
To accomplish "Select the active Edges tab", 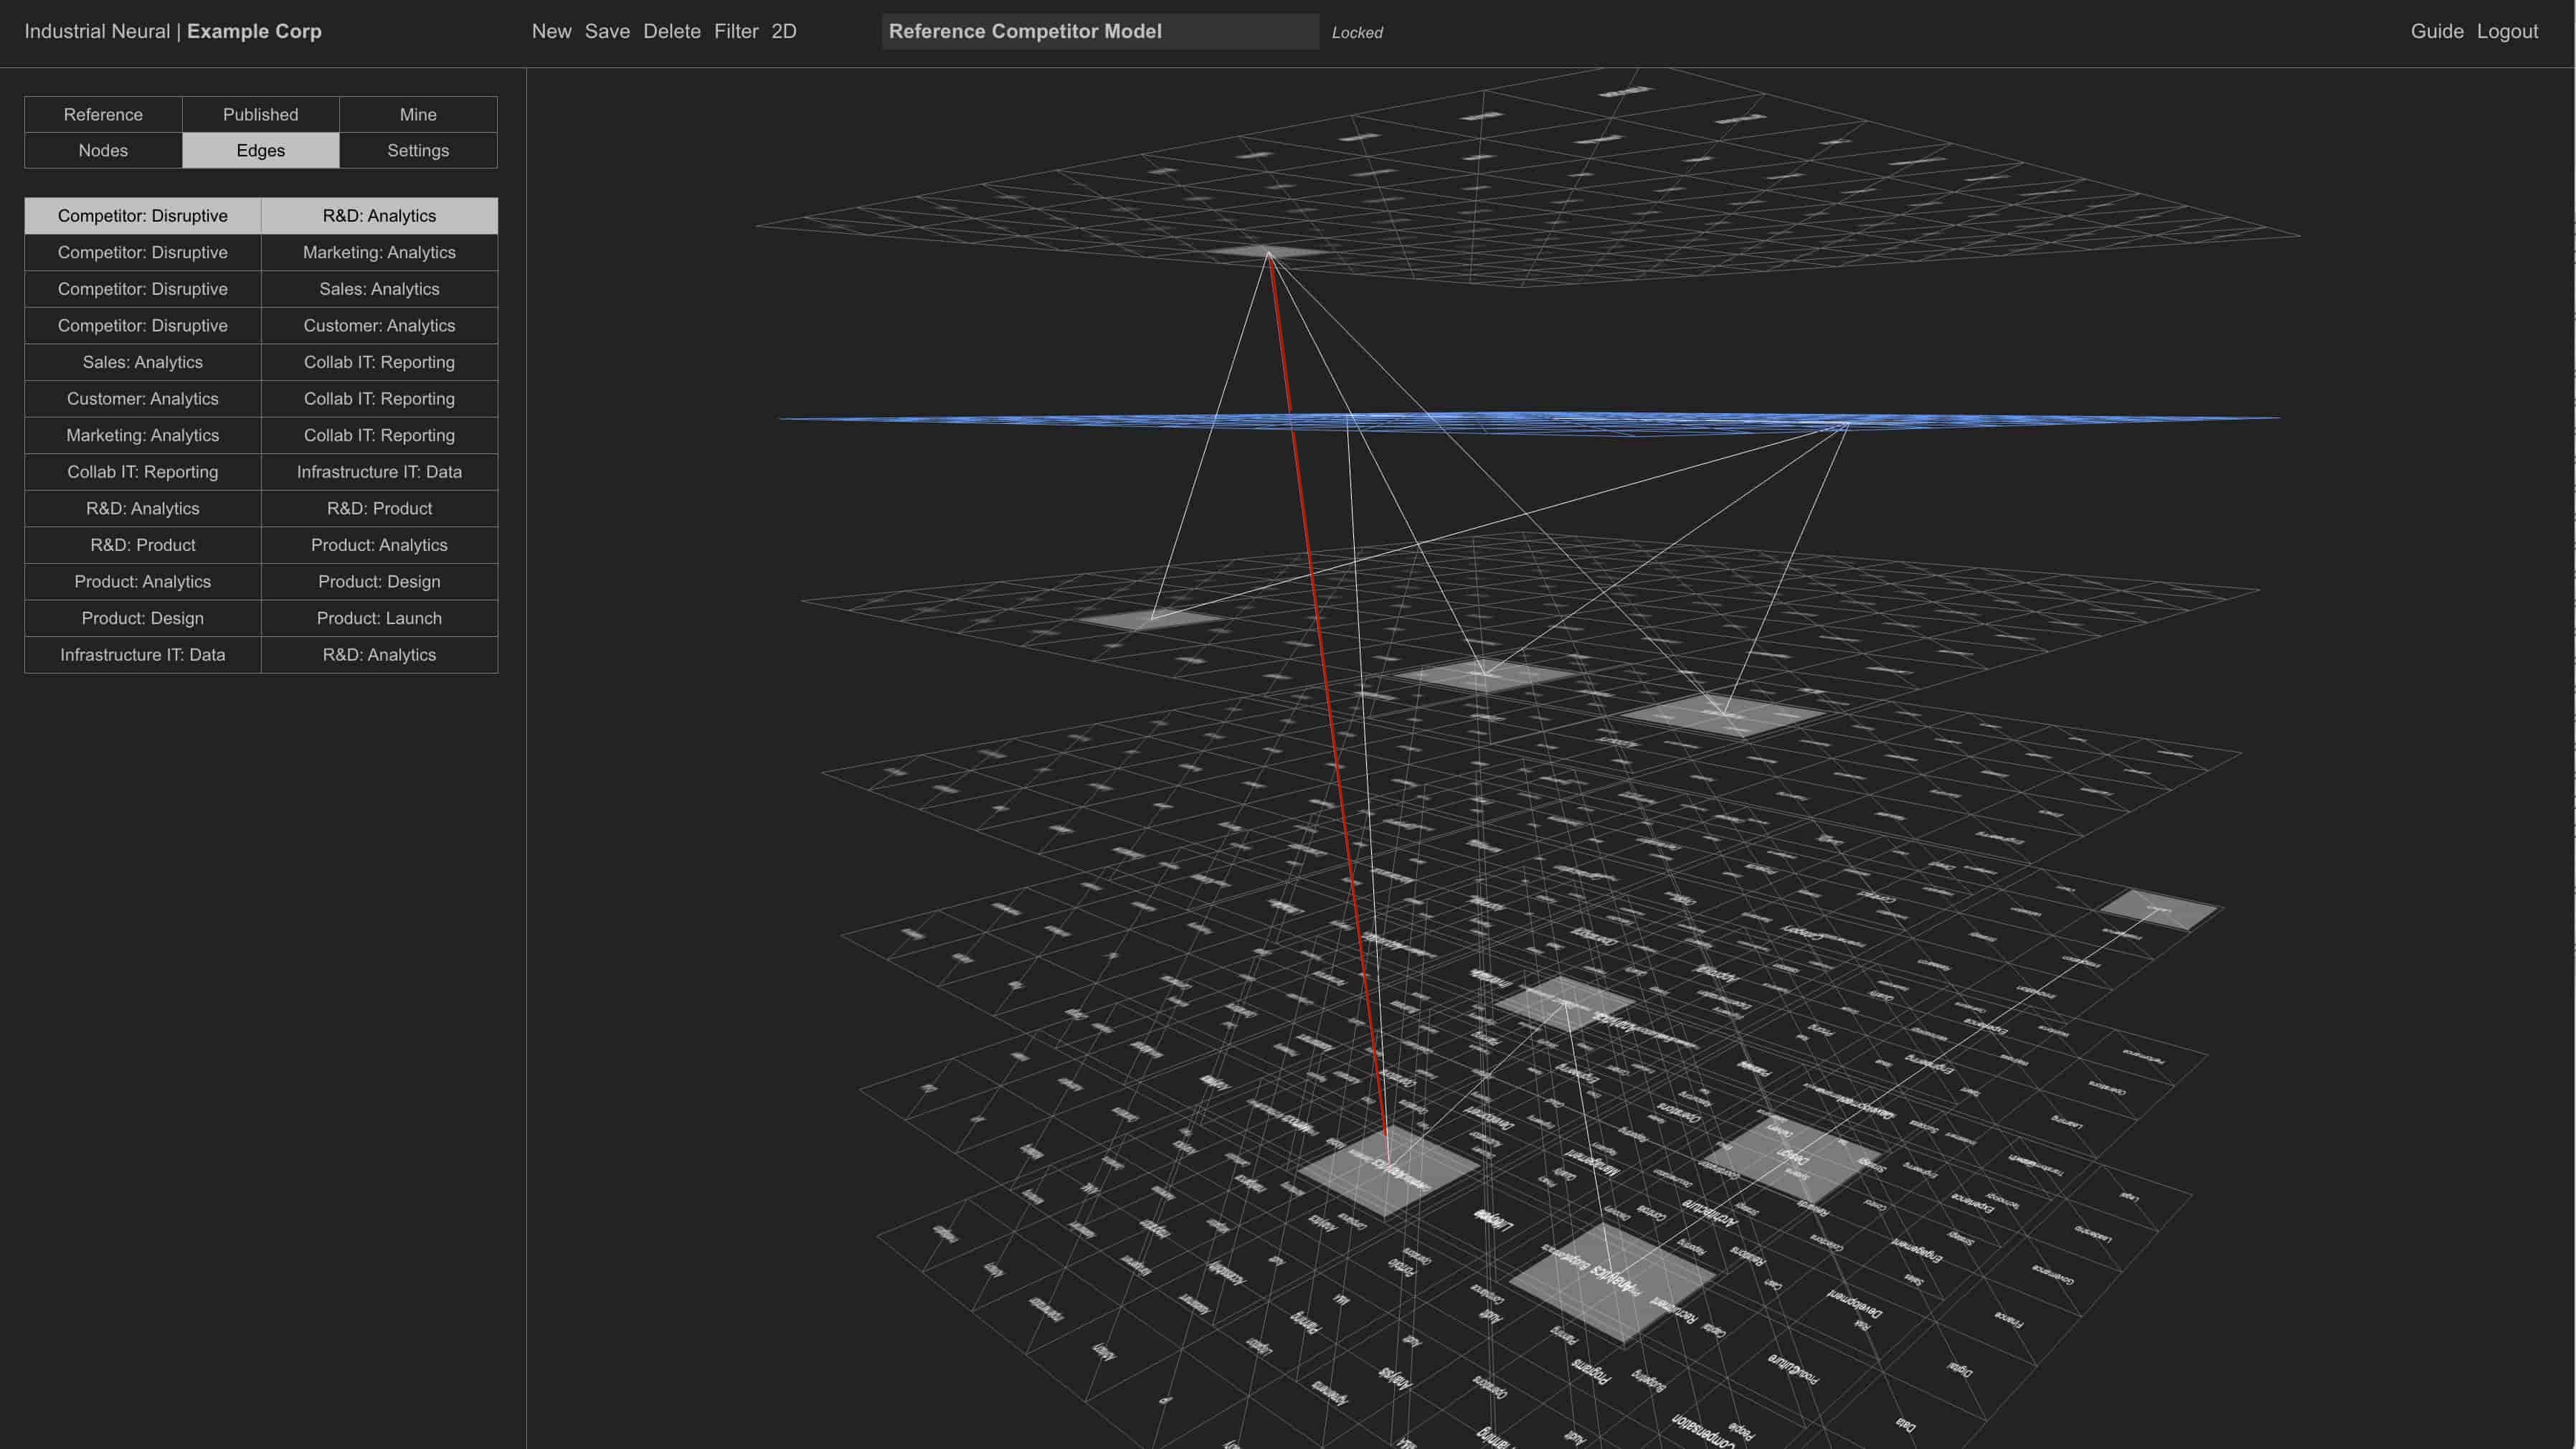I will tap(260, 150).
